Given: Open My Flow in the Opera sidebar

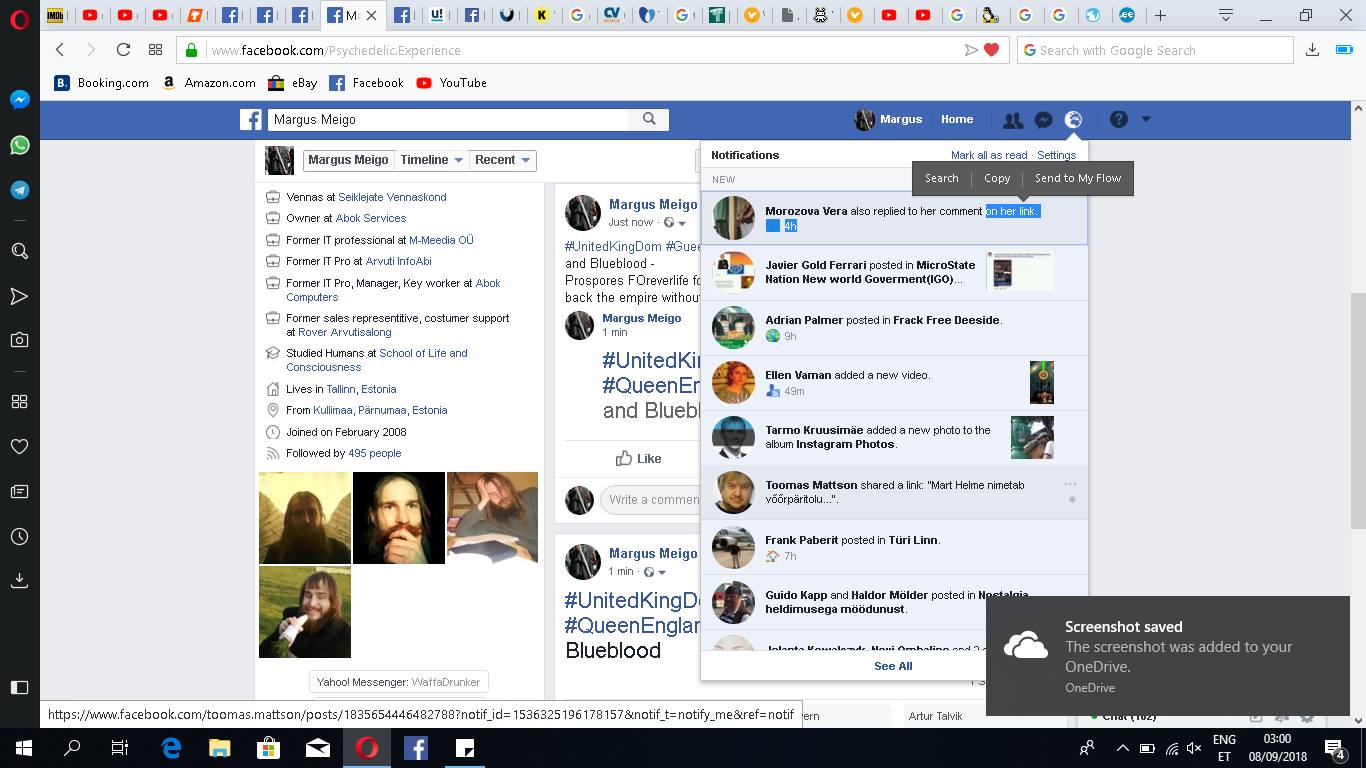Looking at the screenshot, I should pyautogui.click(x=19, y=296).
